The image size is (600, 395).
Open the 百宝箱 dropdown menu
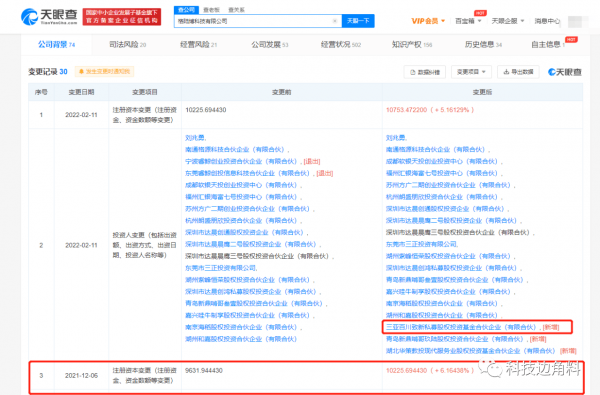point(468,21)
